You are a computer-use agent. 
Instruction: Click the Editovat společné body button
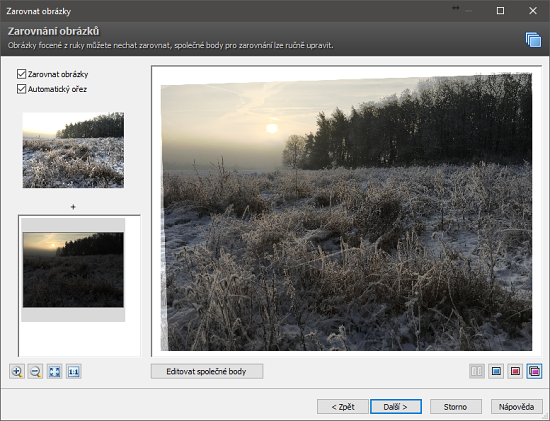[x=207, y=371]
